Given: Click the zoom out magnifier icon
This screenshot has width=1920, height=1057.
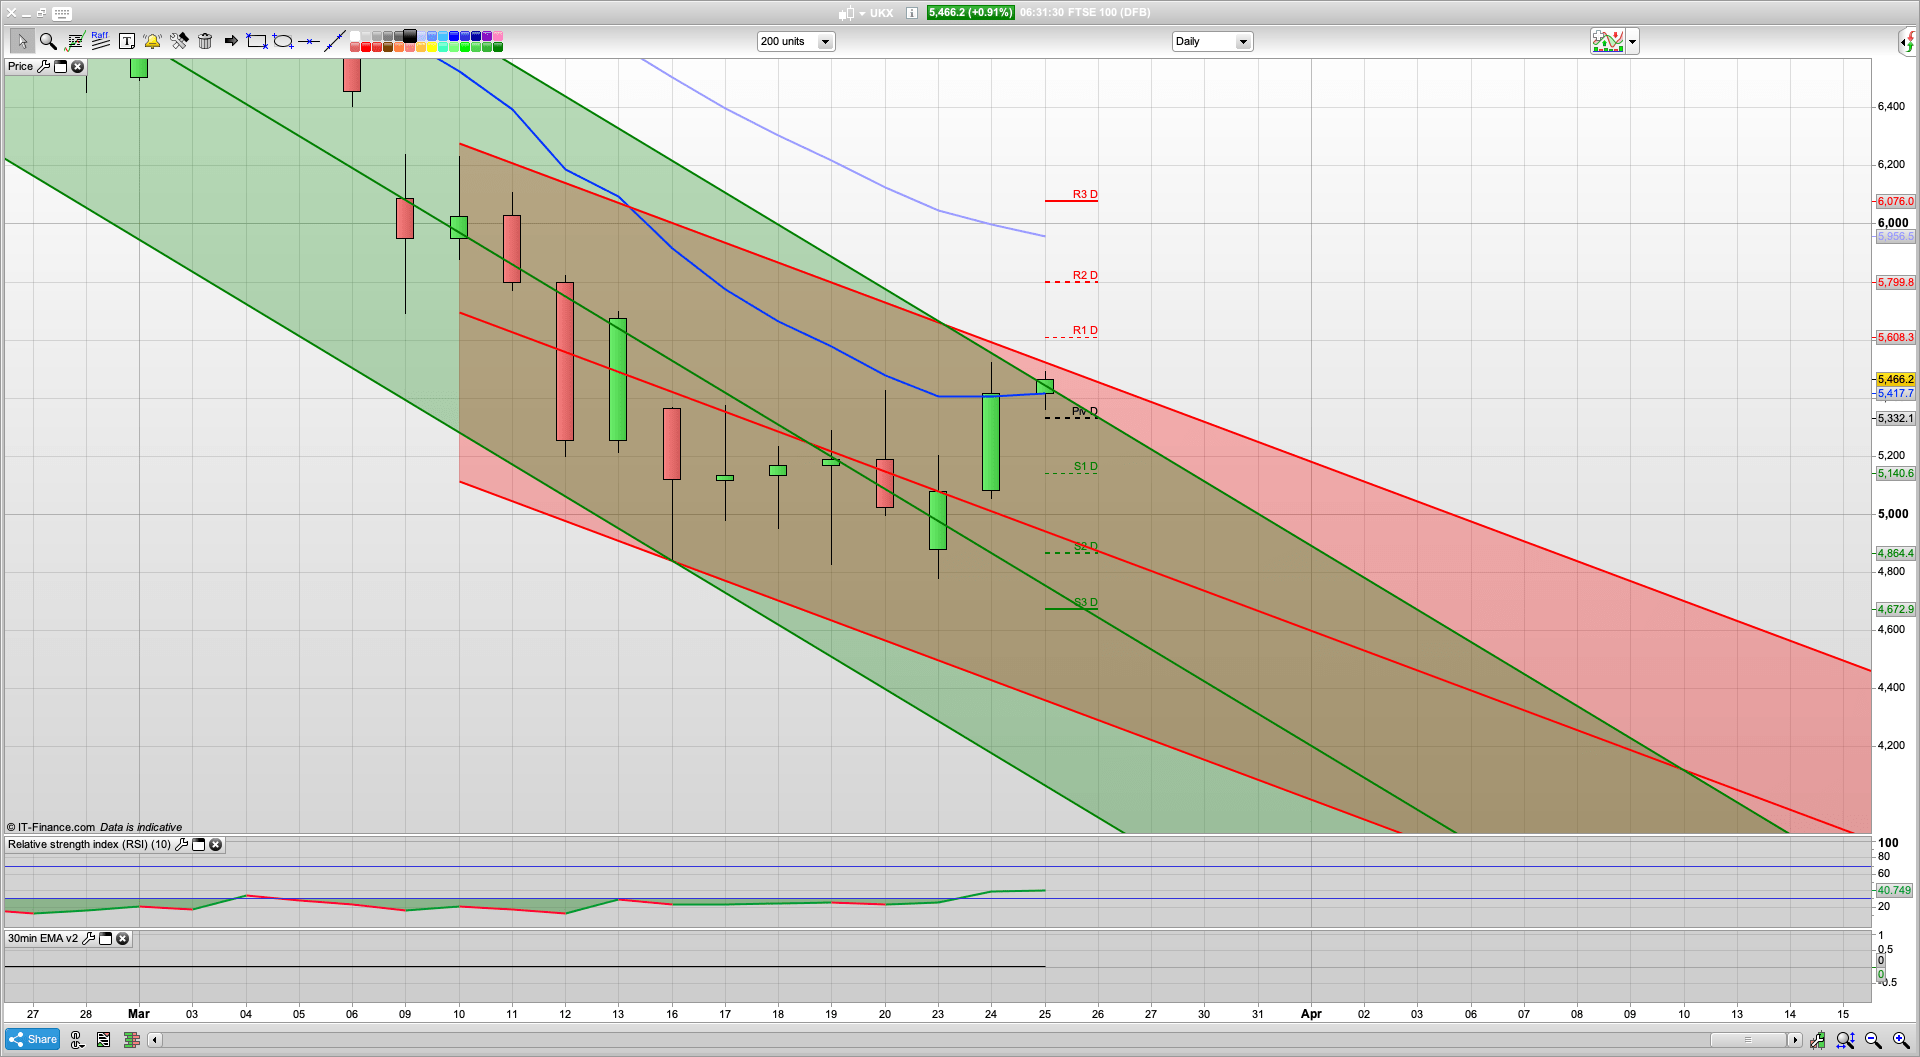Looking at the screenshot, I should 1873,1040.
